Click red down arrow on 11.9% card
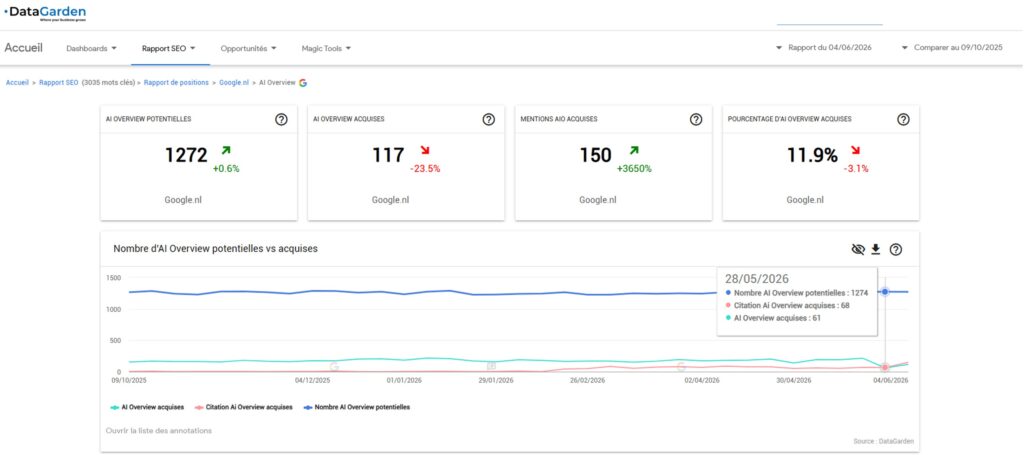The image size is (1024, 455). pyautogui.click(x=855, y=151)
